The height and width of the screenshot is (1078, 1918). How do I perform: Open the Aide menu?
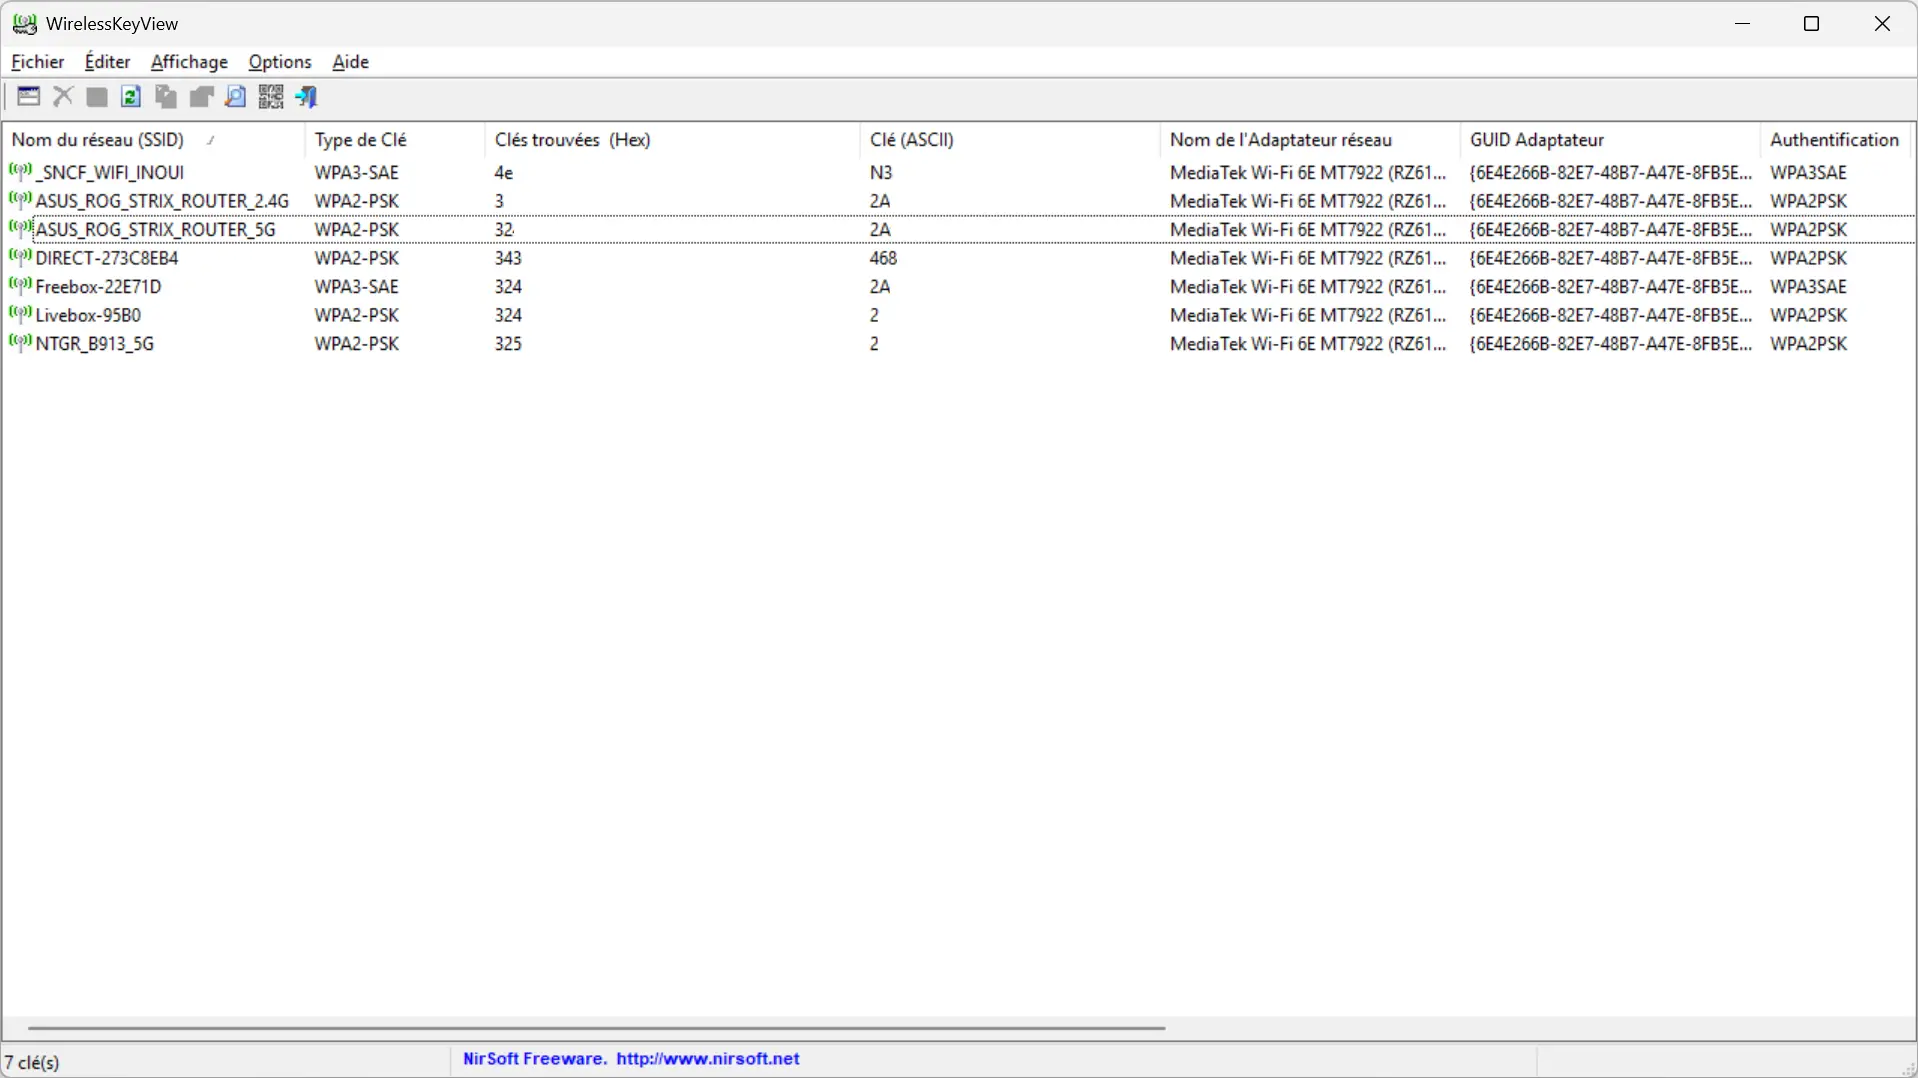[350, 62]
